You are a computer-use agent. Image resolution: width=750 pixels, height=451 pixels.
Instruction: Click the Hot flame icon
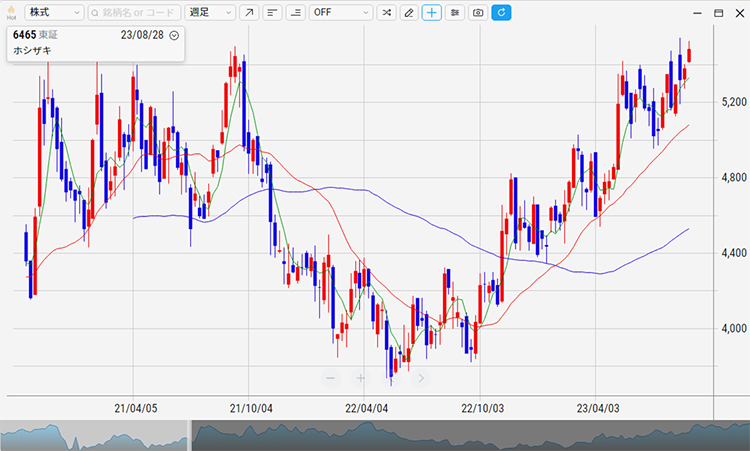(11, 12)
